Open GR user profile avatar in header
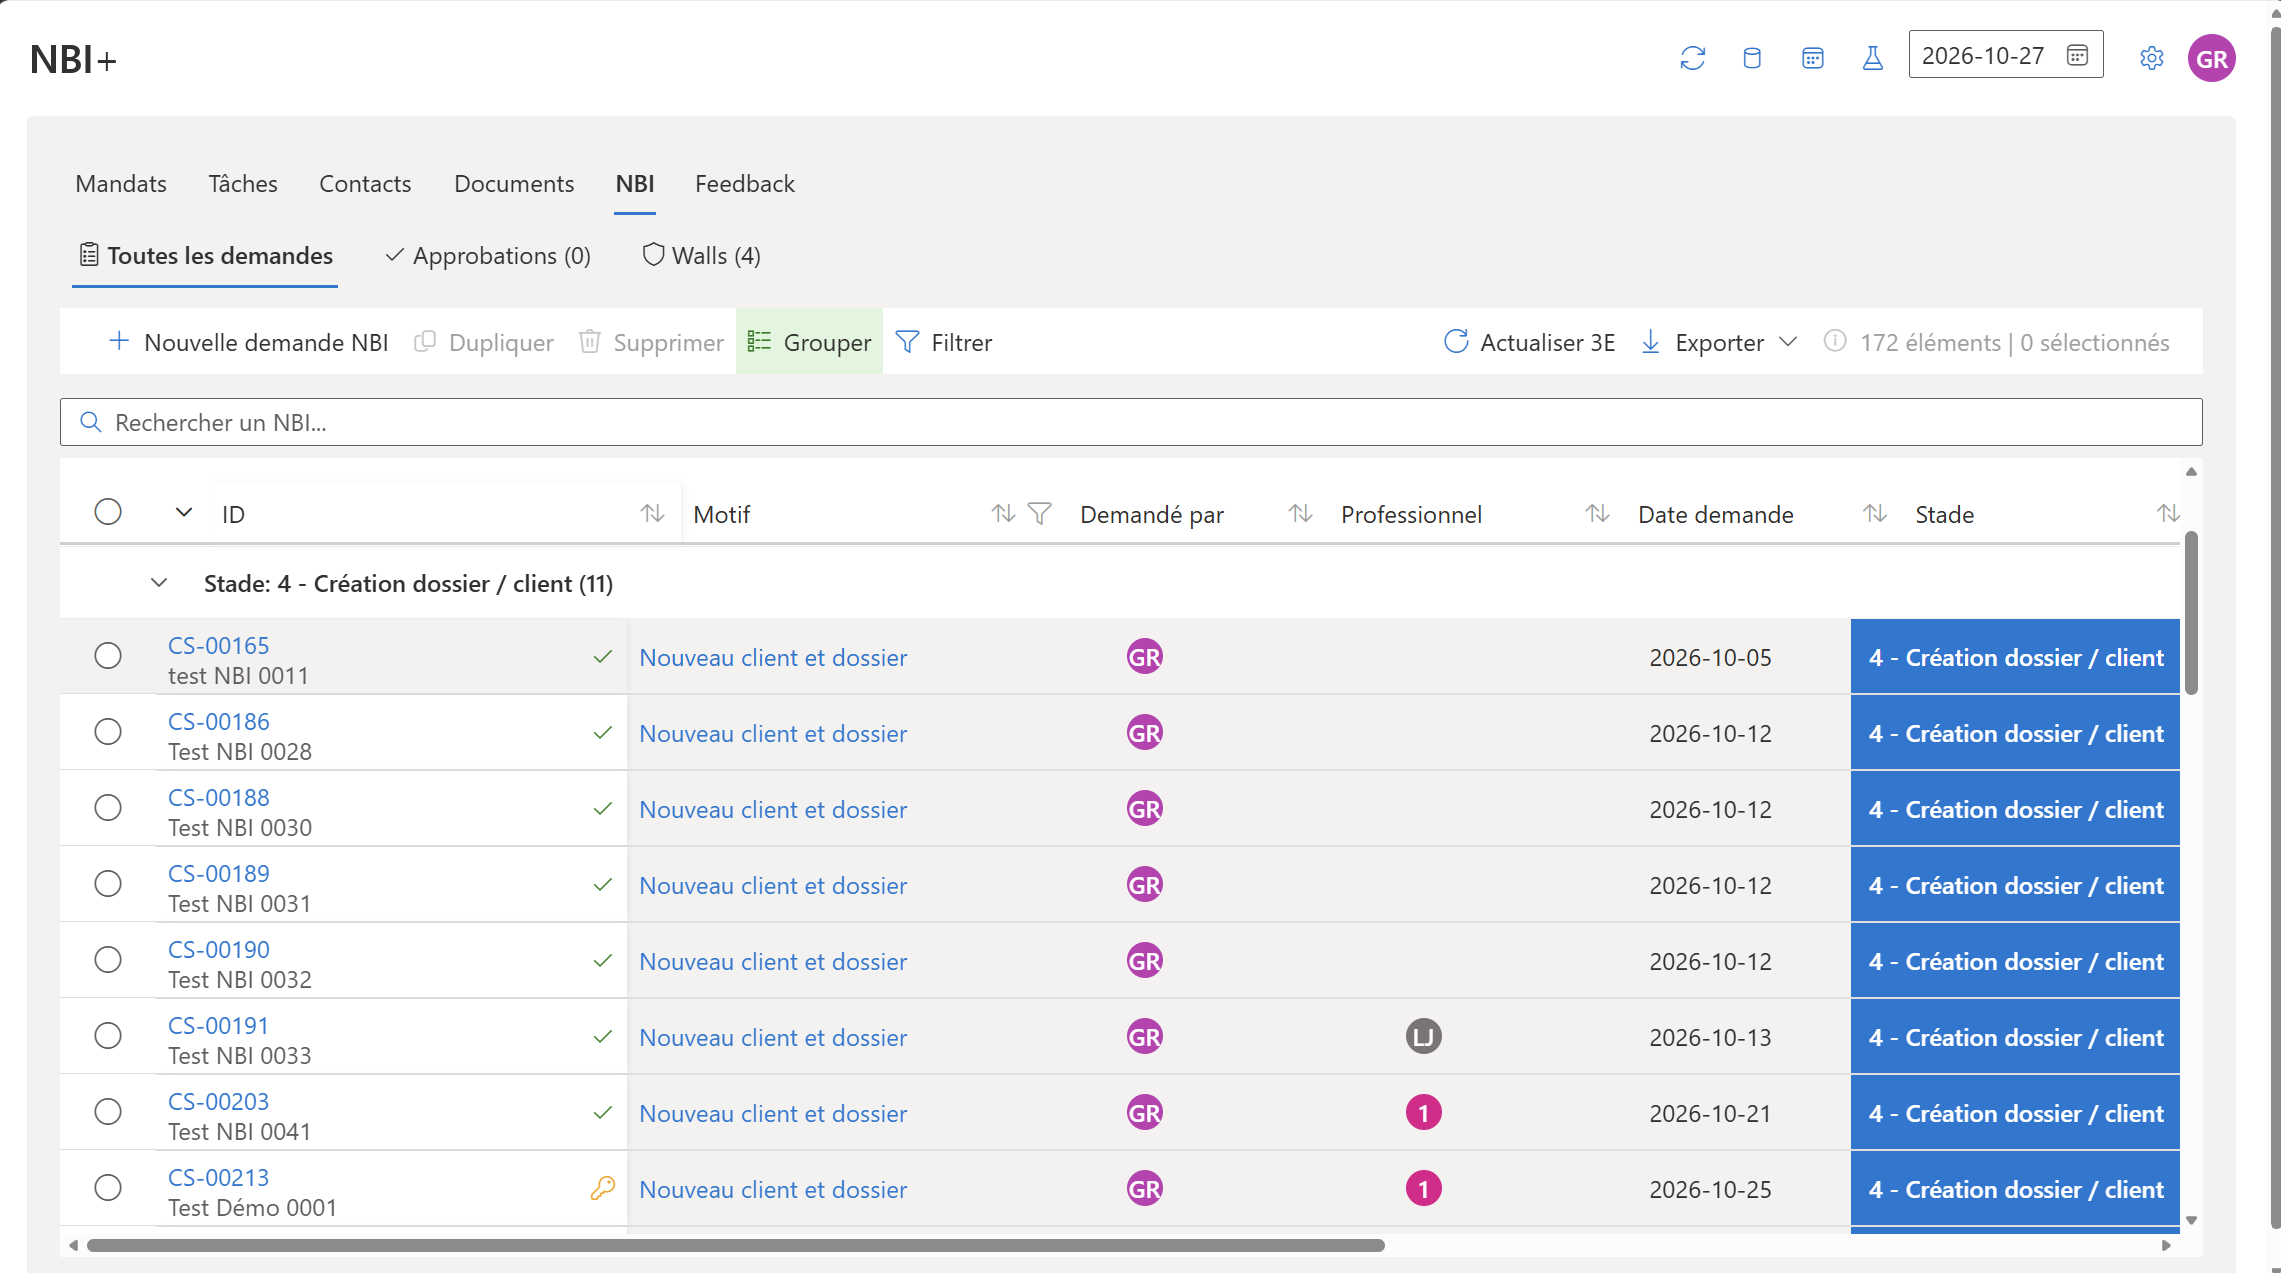Image resolution: width=2281 pixels, height=1273 pixels. (x=2211, y=58)
